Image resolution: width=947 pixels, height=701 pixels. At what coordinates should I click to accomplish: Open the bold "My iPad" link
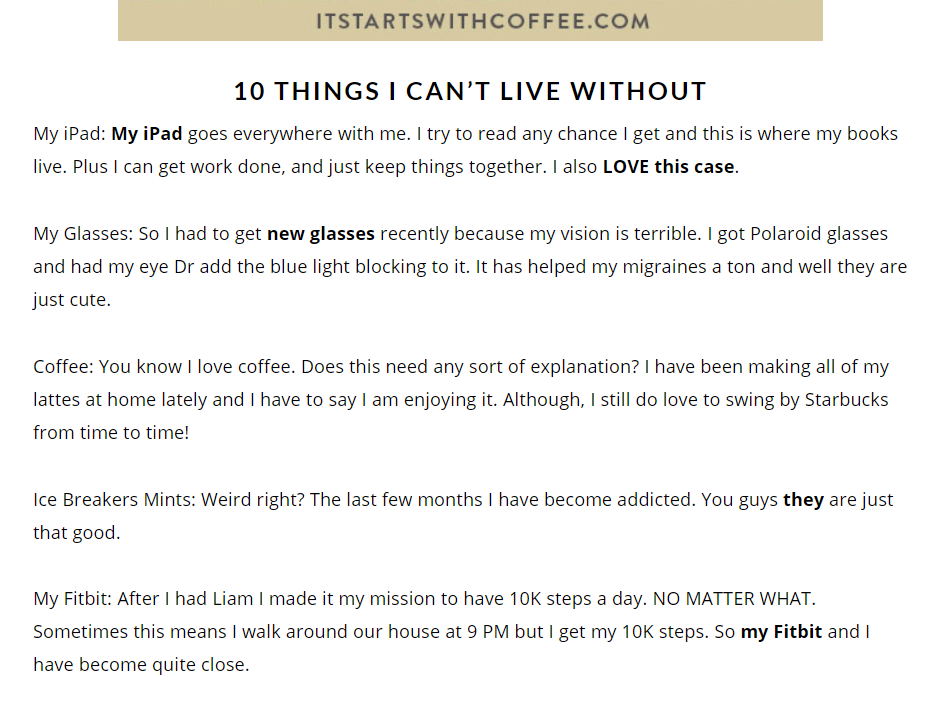click(x=146, y=134)
